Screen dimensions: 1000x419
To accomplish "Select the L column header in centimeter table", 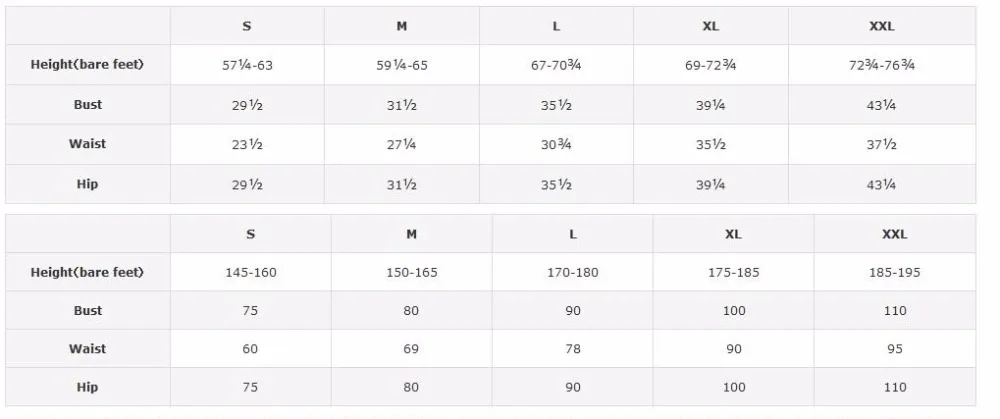I will coord(573,234).
